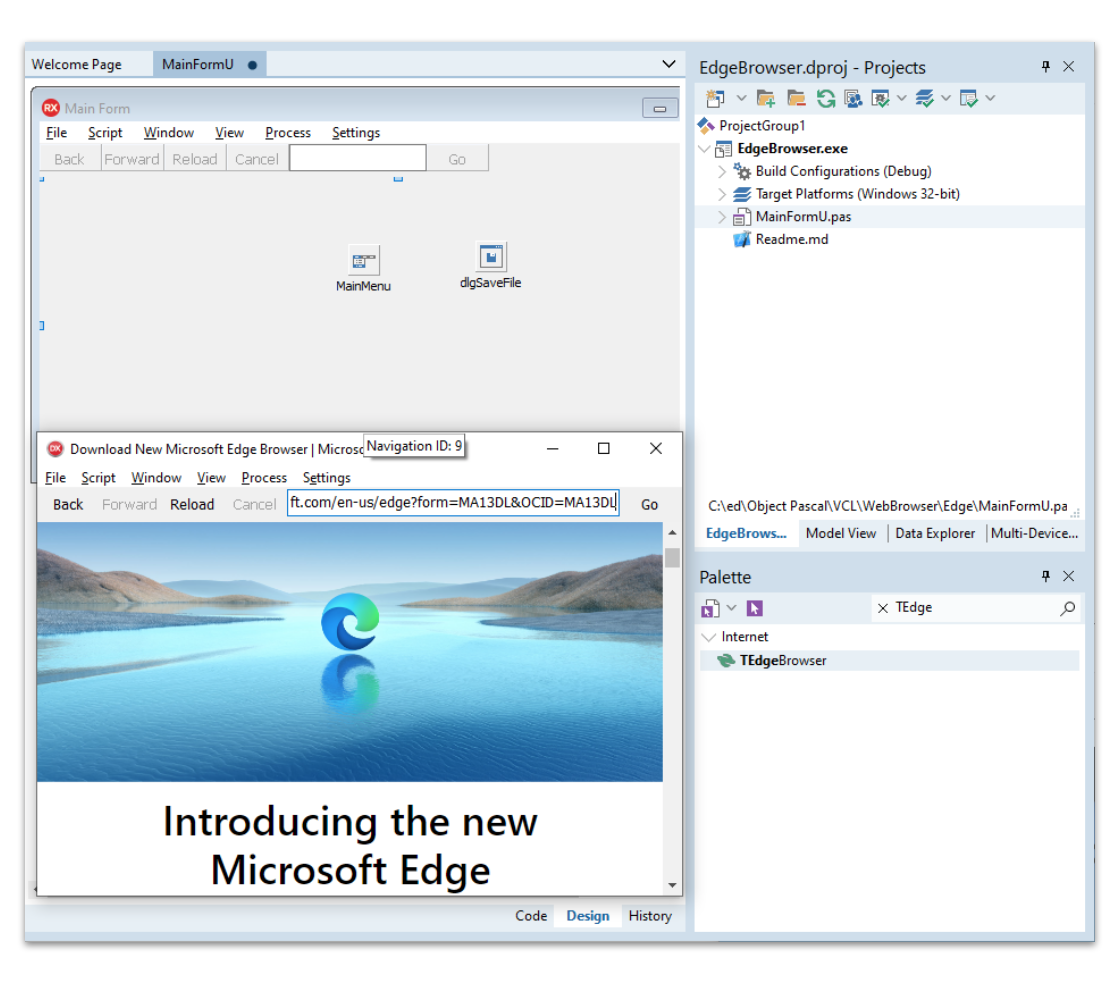The image size is (1116, 988).
Task: Click the designer form's empty address edit
Action: point(358,158)
